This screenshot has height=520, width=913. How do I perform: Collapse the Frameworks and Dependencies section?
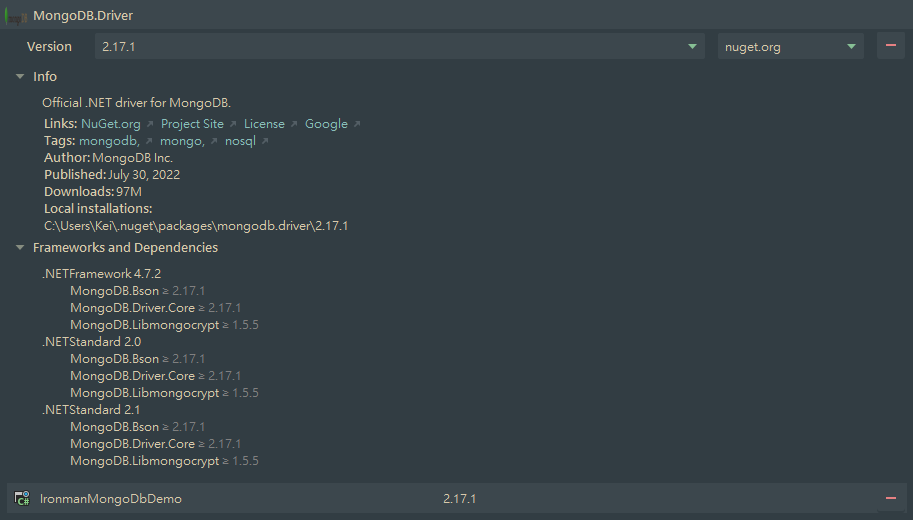pos(19,248)
